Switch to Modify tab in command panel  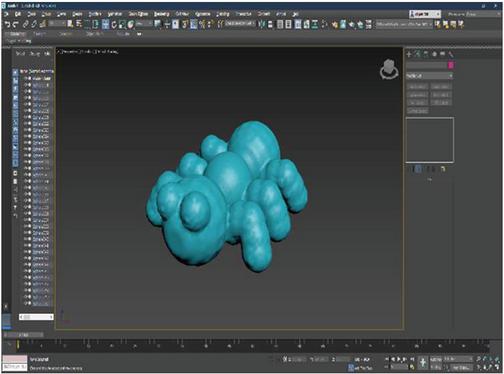(417, 54)
